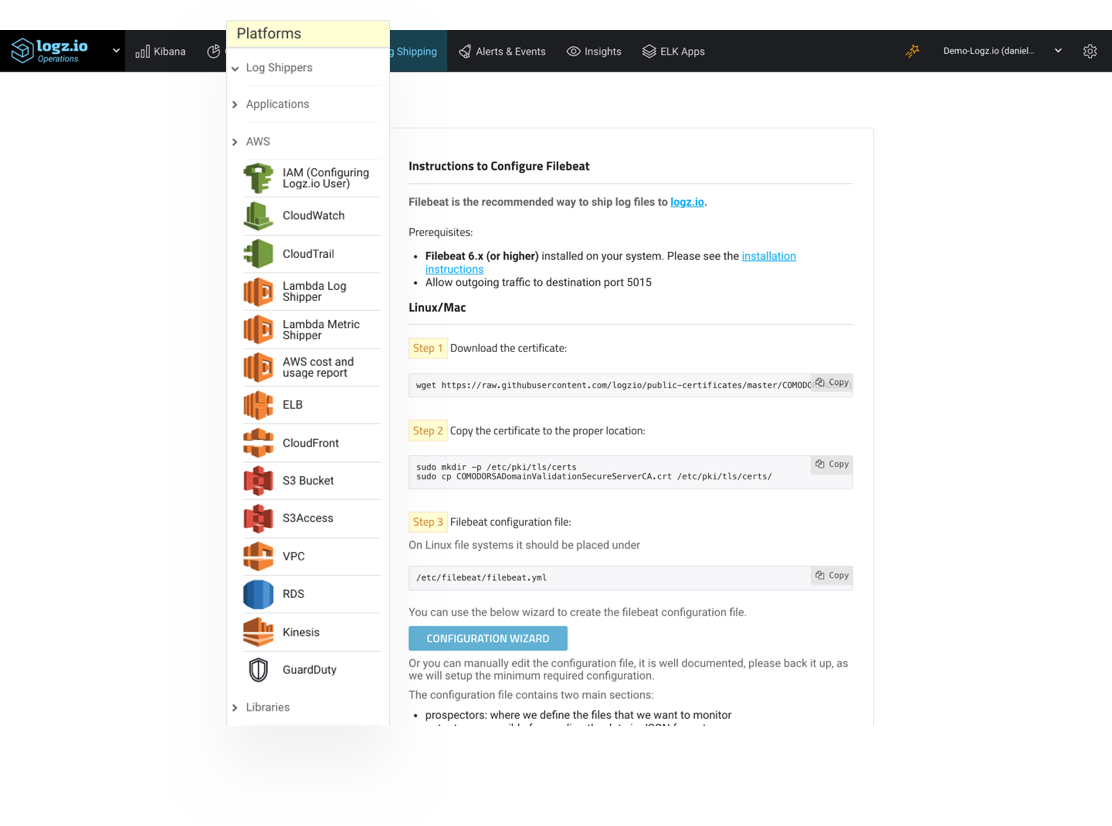The width and height of the screenshot is (1112, 826).
Task: Click the pie chart icon next to Kibana
Action: 213,51
